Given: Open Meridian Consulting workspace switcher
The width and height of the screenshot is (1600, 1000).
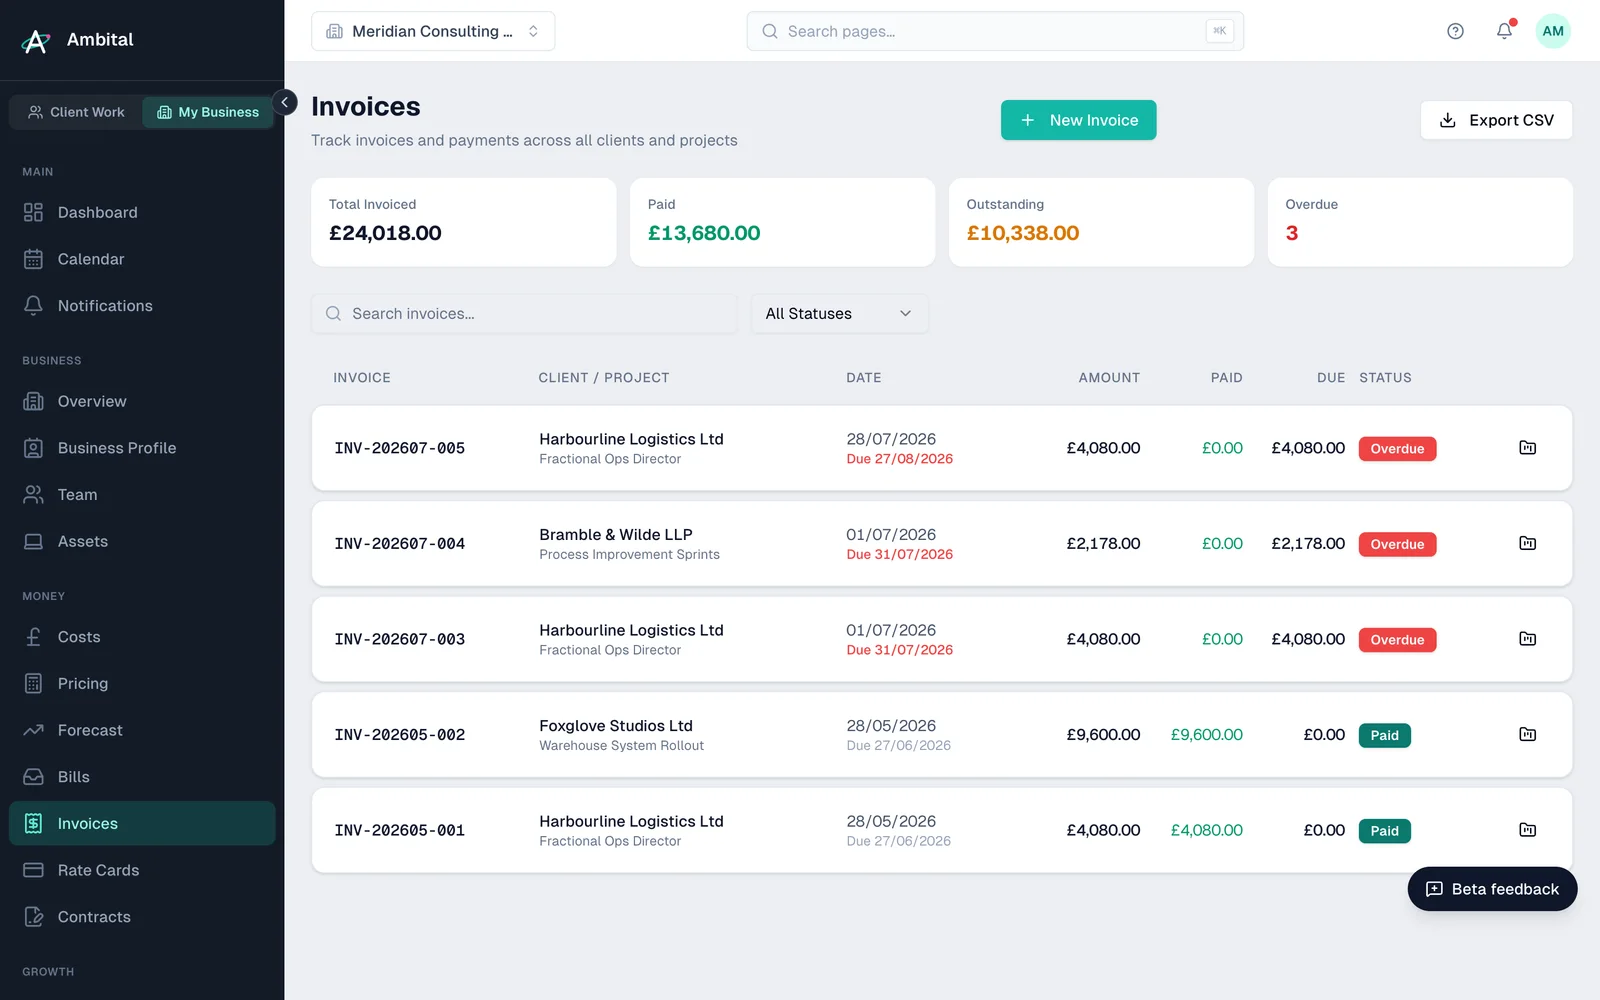Looking at the screenshot, I should point(433,31).
